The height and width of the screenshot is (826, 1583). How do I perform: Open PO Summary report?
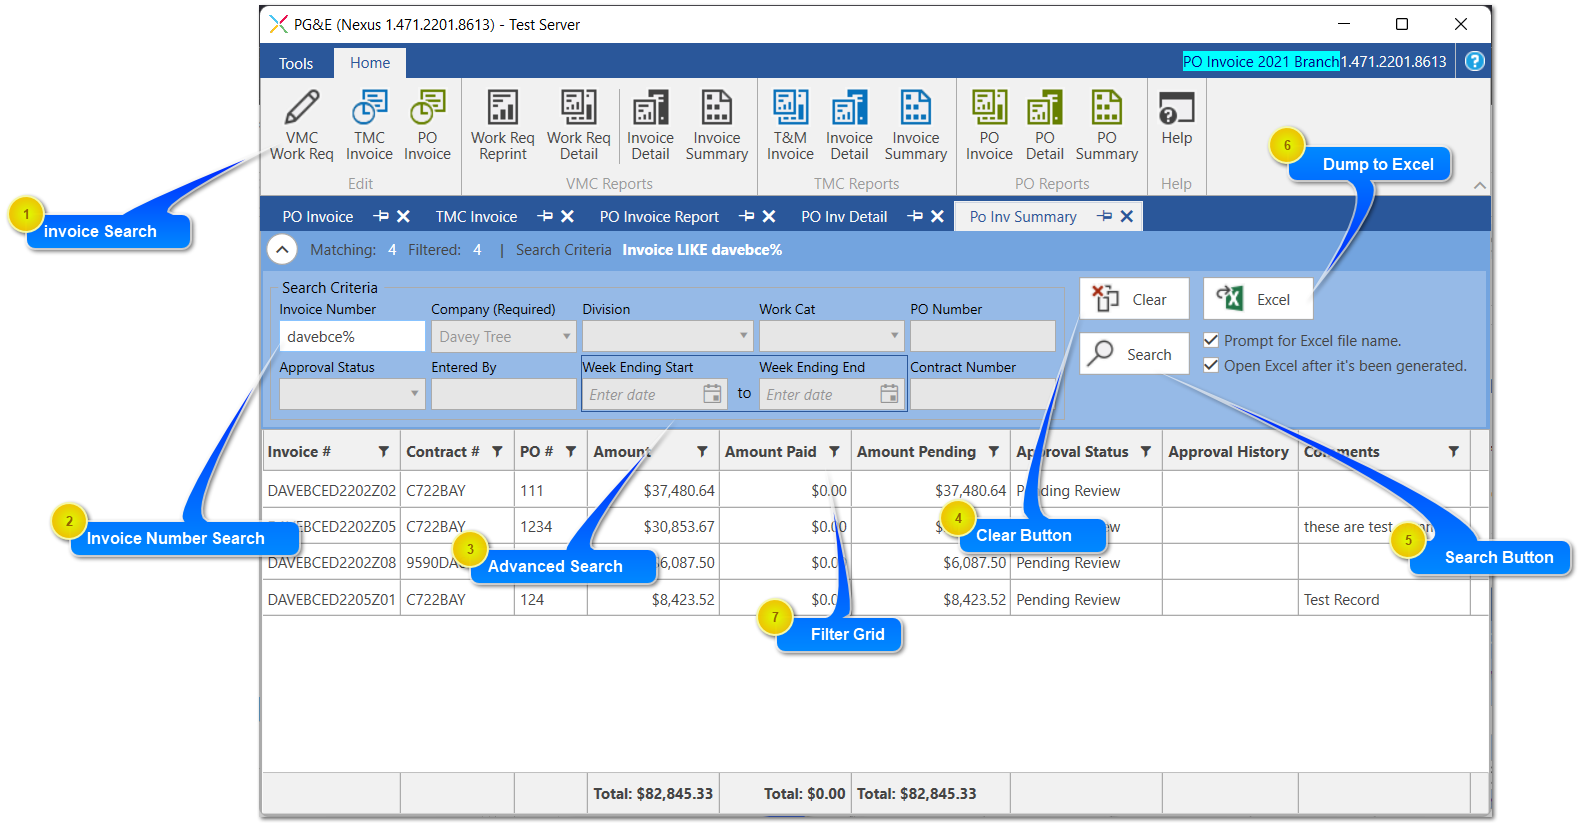tap(1106, 125)
